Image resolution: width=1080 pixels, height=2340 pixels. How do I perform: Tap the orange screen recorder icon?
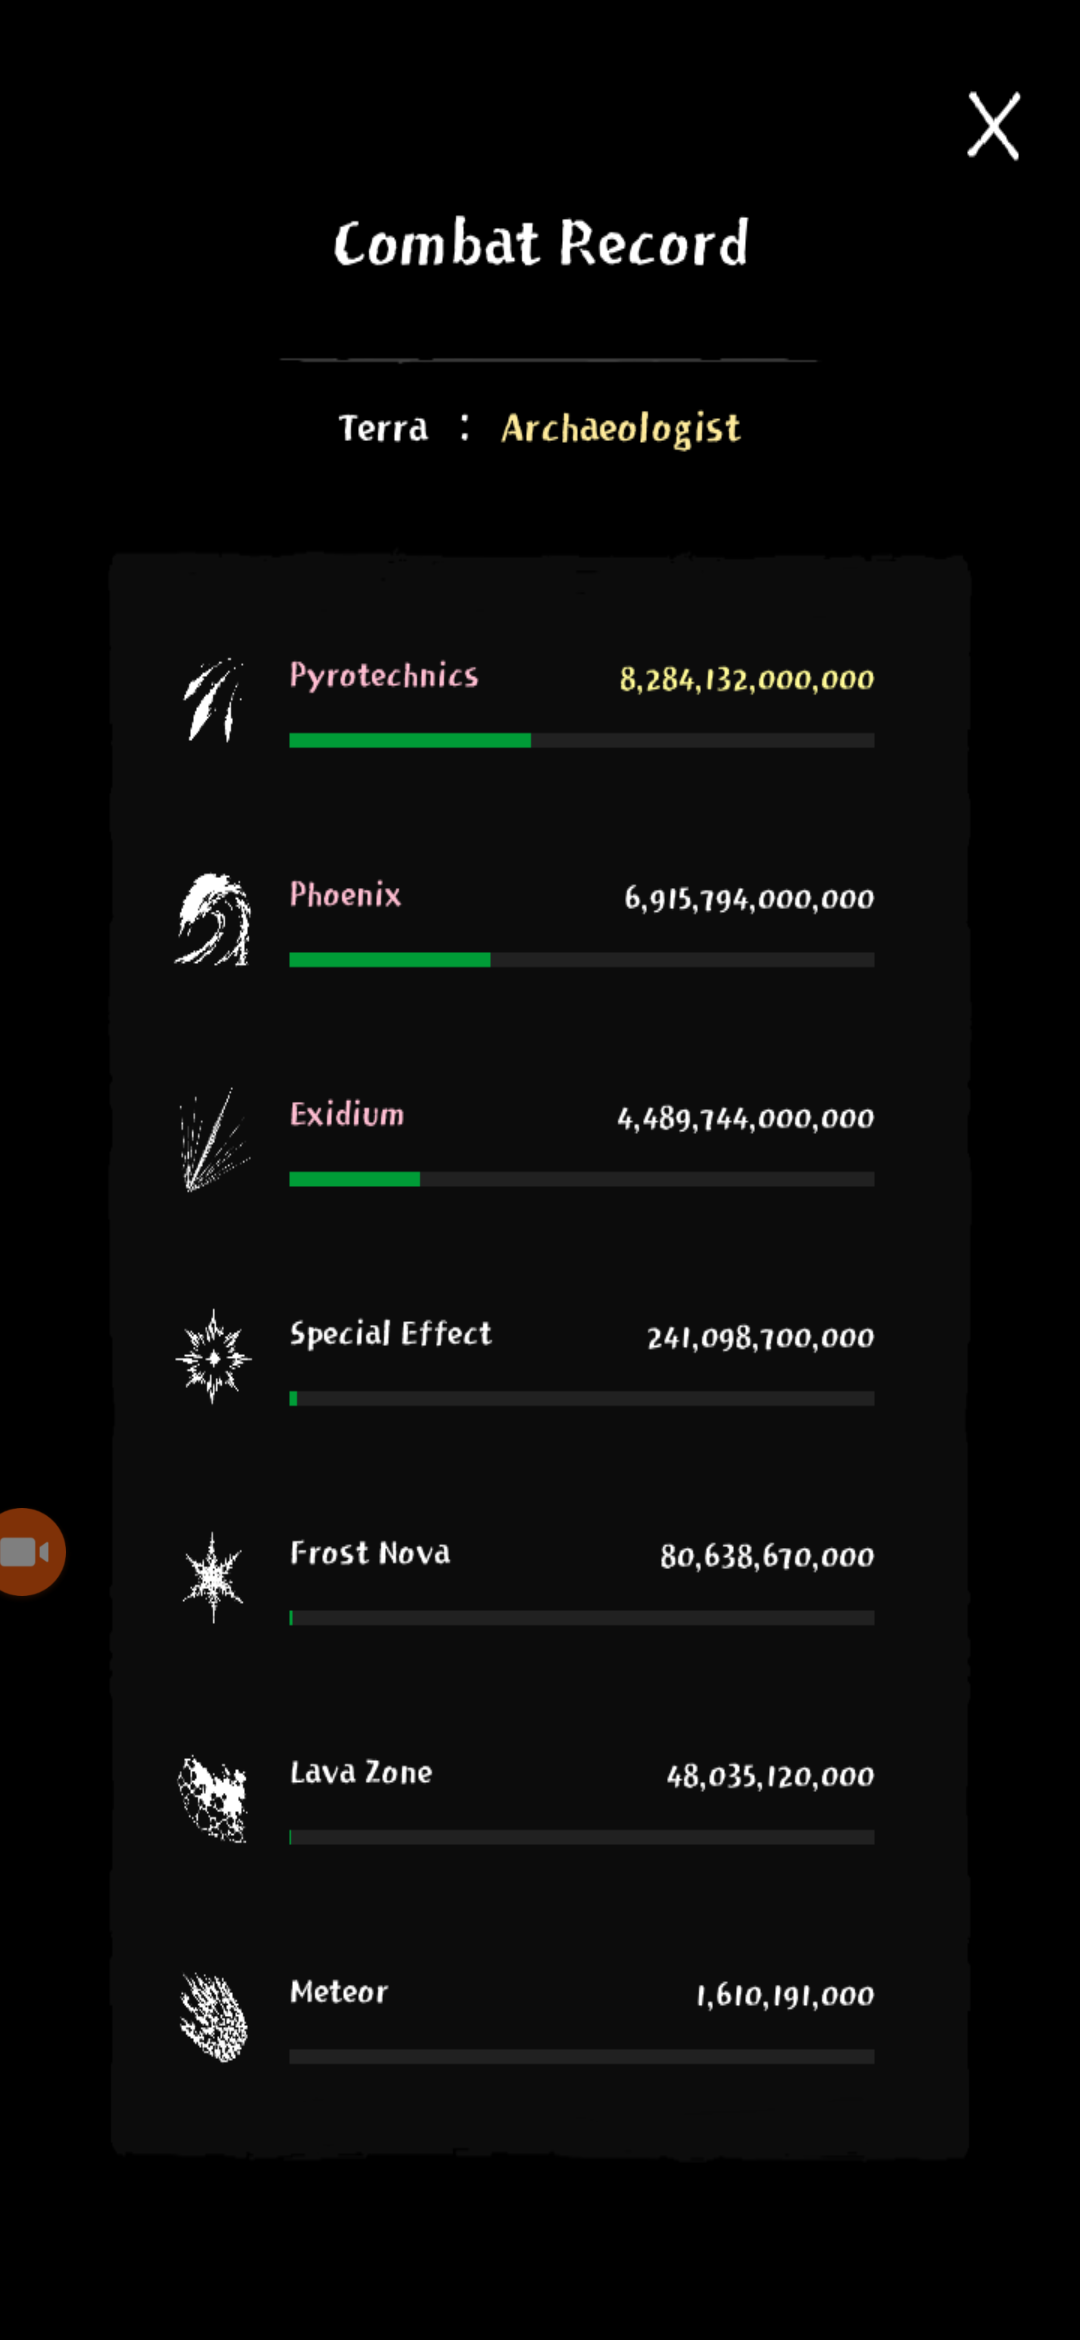(x=29, y=1551)
